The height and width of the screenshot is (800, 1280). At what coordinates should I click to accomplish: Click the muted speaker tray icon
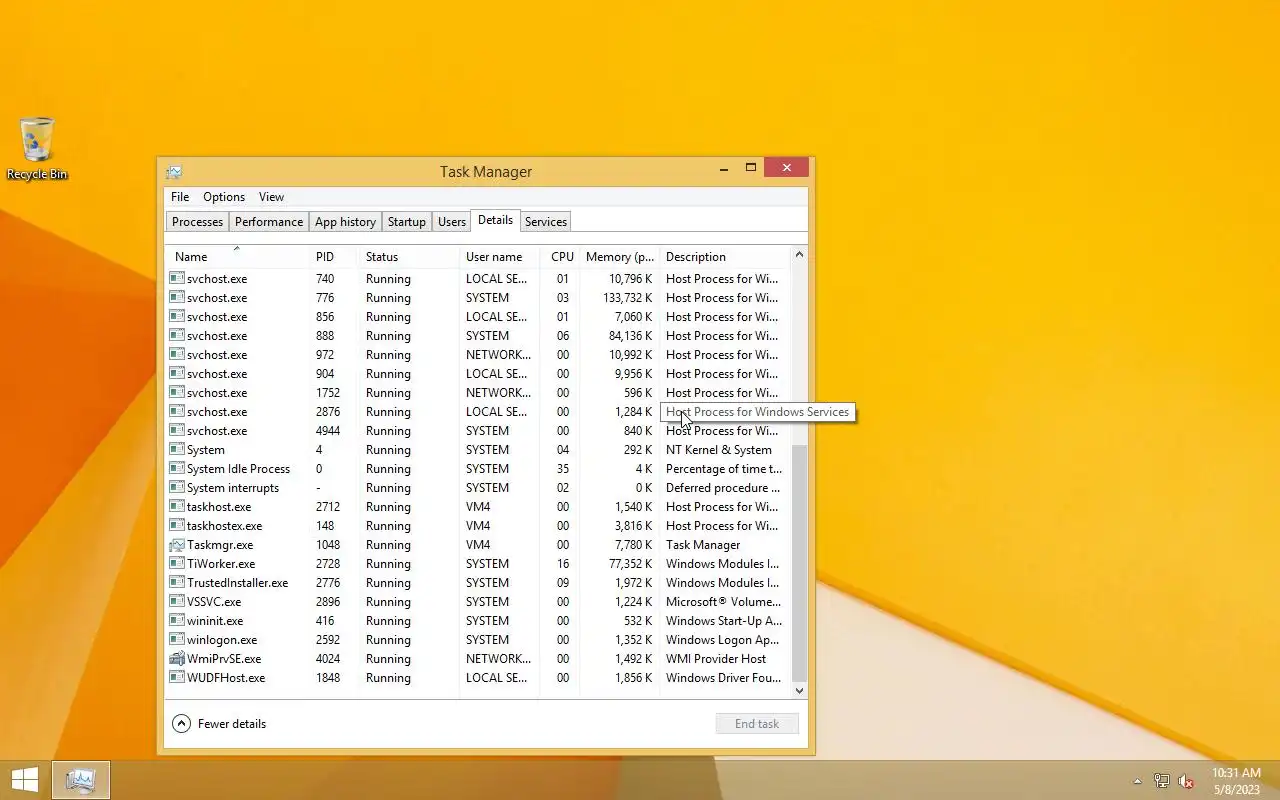tap(1186, 781)
